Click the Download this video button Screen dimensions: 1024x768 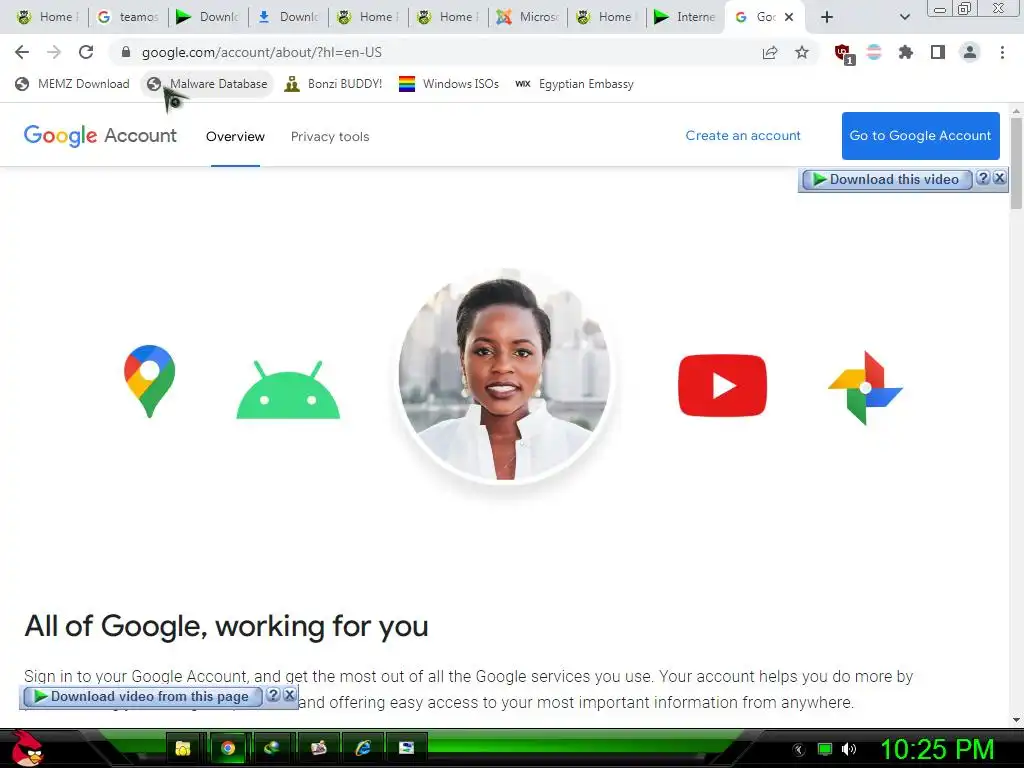[x=887, y=179]
